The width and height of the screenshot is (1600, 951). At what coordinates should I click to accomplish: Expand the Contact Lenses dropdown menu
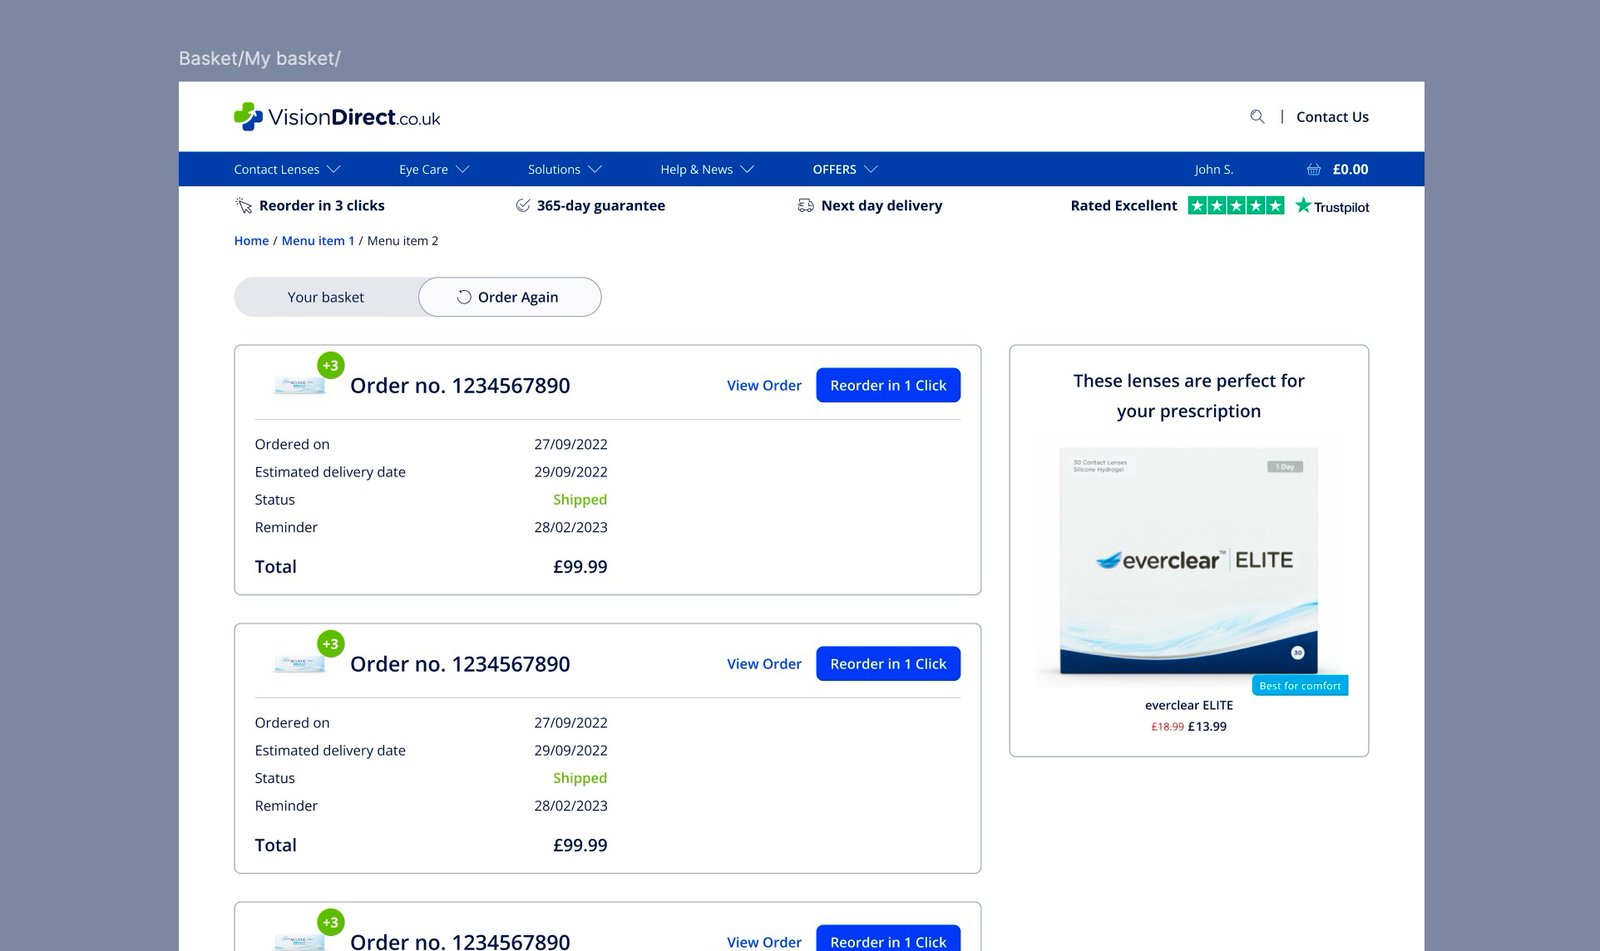(x=287, y=170)
